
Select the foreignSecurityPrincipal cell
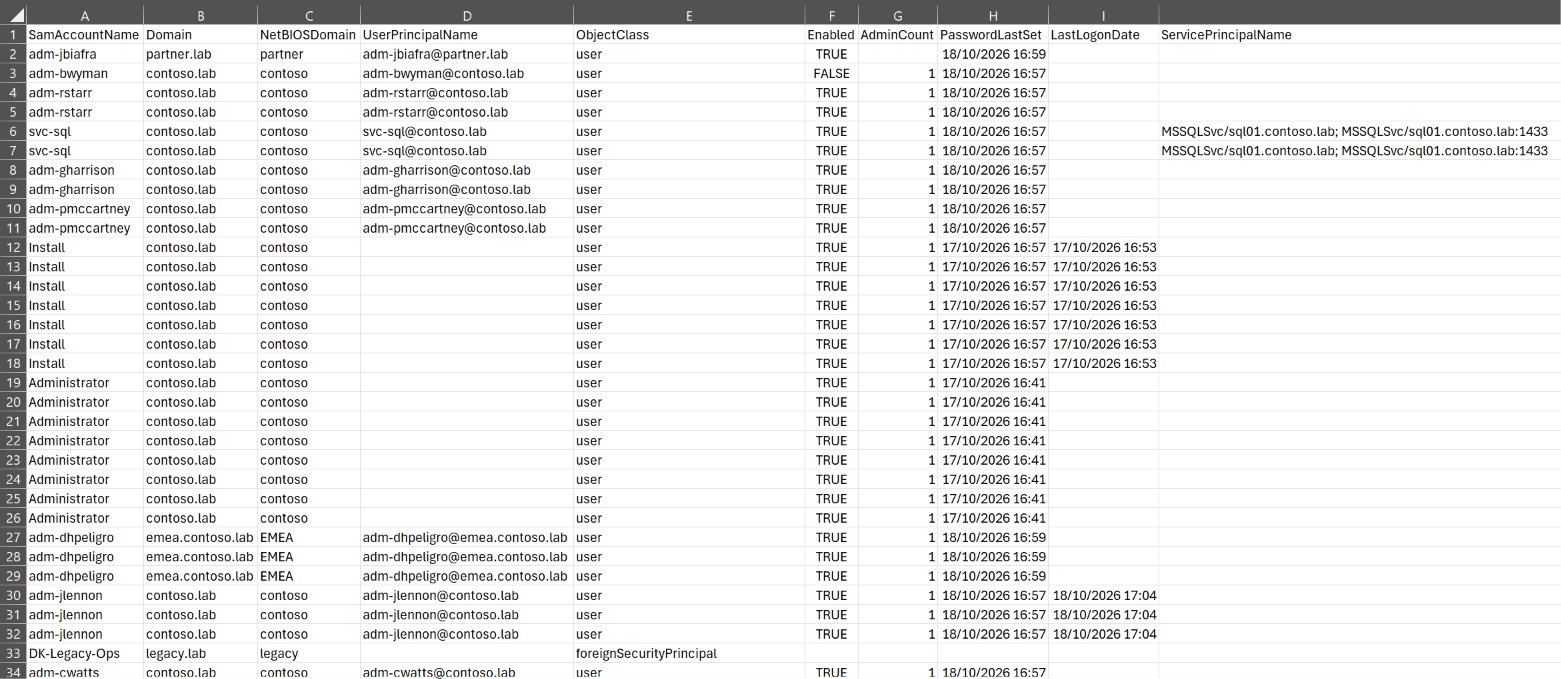pyautogui.click(x=689, y=654)
